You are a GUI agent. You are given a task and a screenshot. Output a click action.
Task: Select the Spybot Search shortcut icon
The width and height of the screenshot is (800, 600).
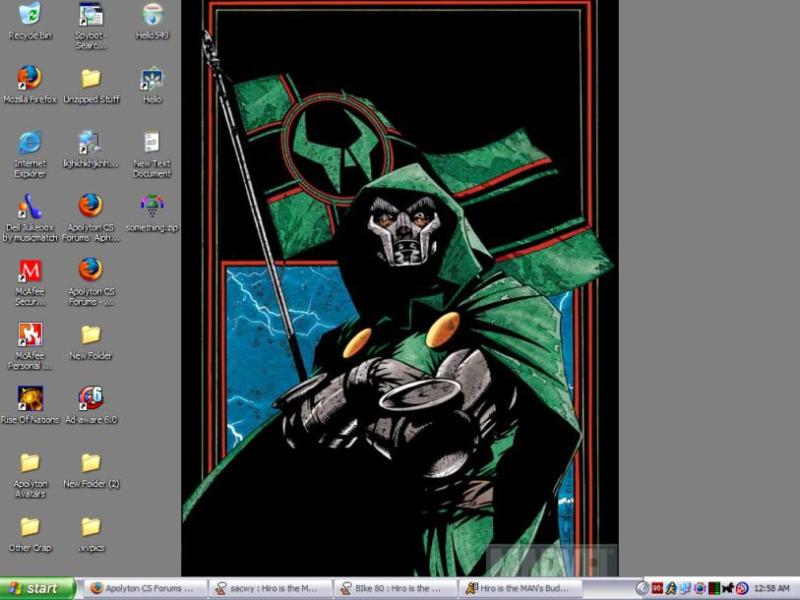[91, 15]
